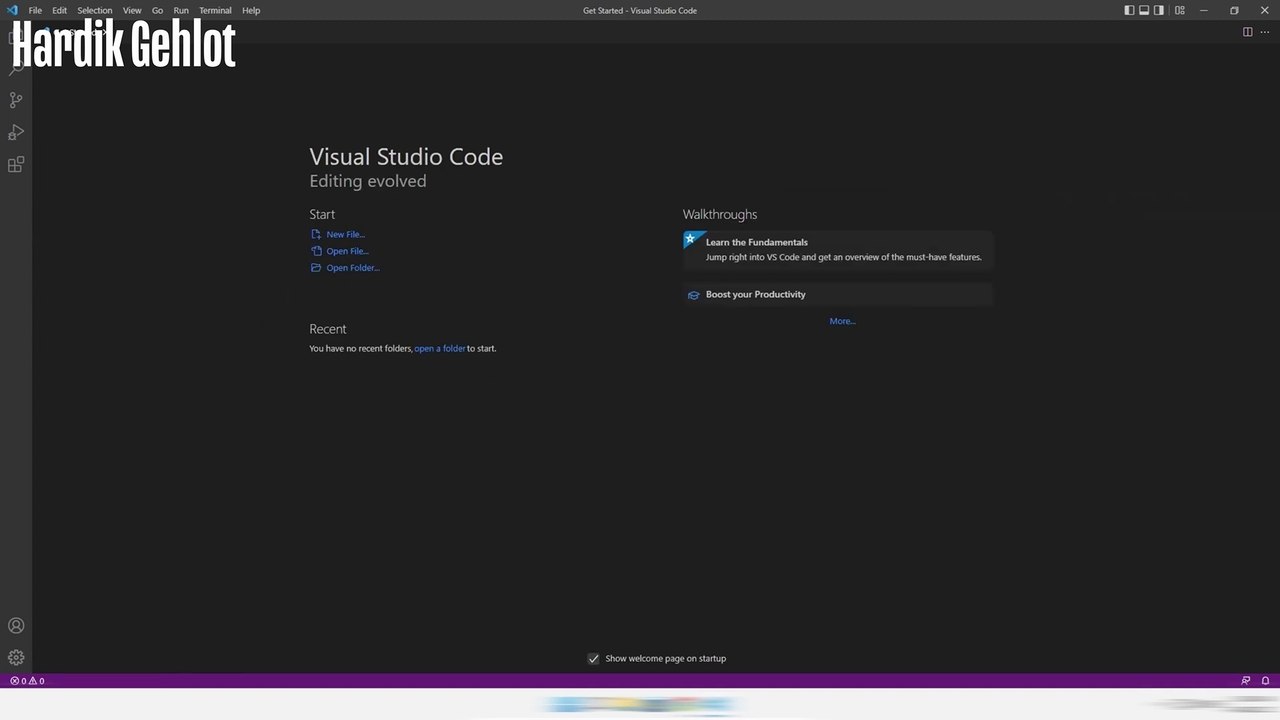Screen dimensions: 1280x720
Task: Toggle the secondary side bar layout icon
Action: coord(1159,10)
